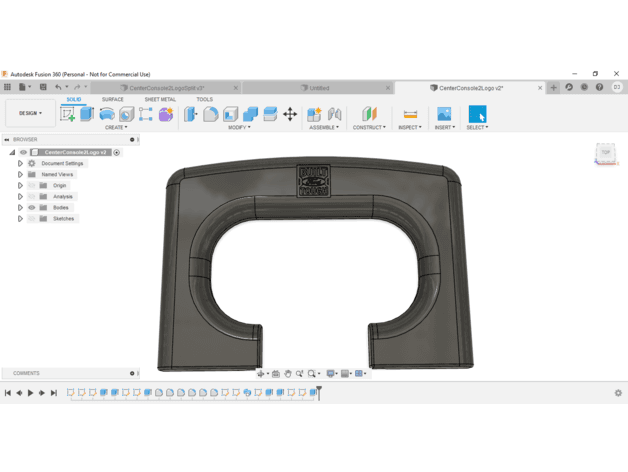Viewport: 628px width, 472px height.
Task: Select the Create Form tool
Action: pyautogui.click(x=166, y=114)
